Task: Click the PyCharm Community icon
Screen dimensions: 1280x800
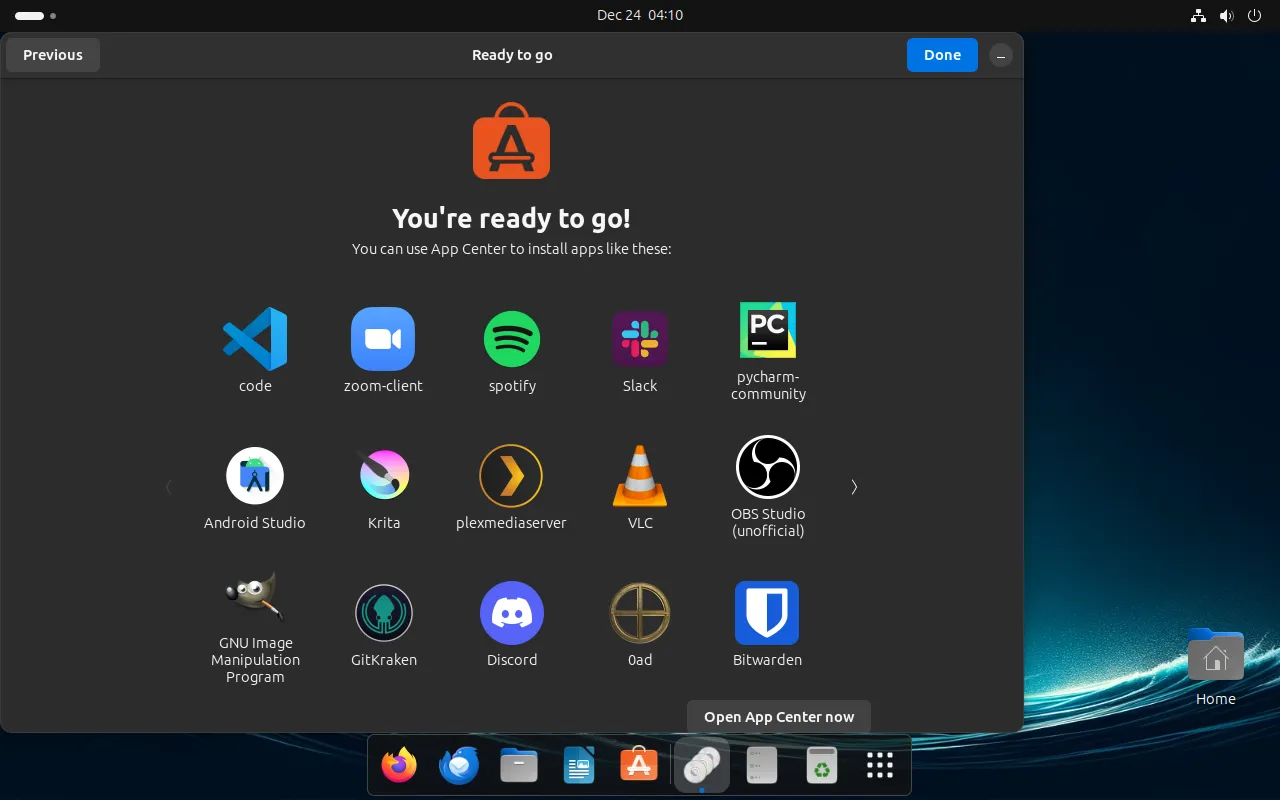Action: (768, 330)
